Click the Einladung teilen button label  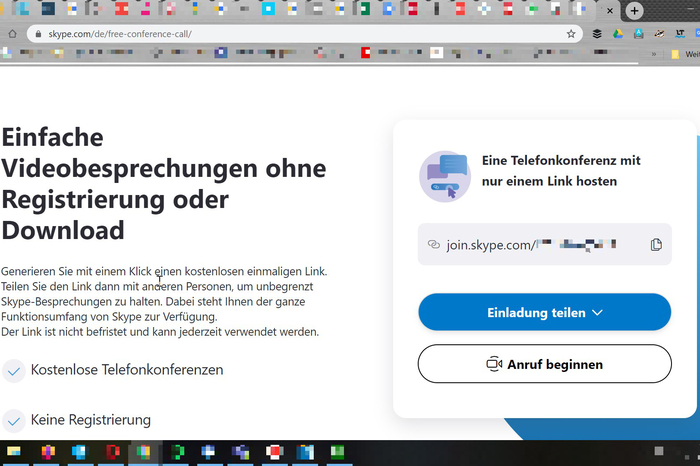point(536,312)
